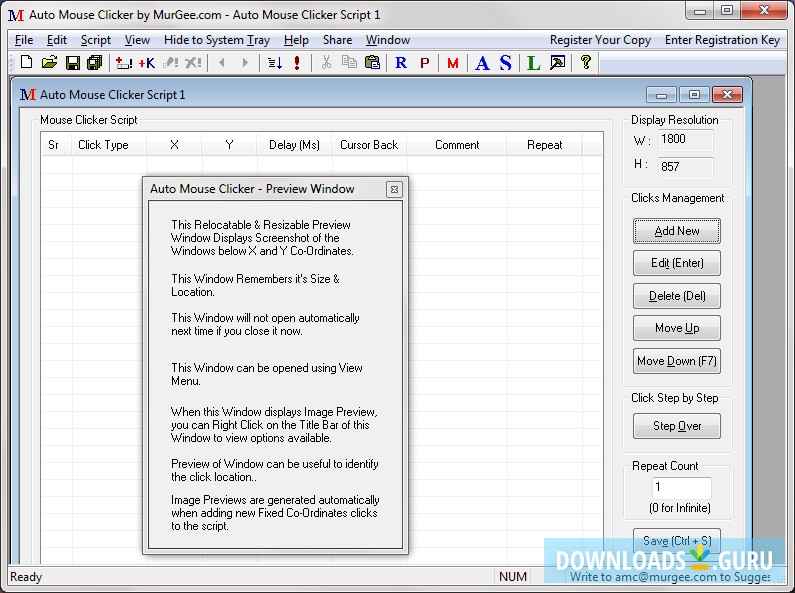
Task: Click the image preview toolbar icon
Action: 558,63
